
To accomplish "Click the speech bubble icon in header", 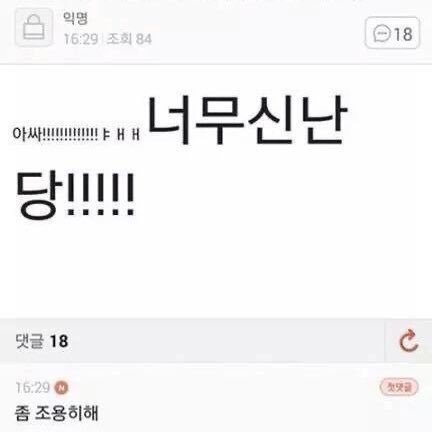I will coord(381,34).
